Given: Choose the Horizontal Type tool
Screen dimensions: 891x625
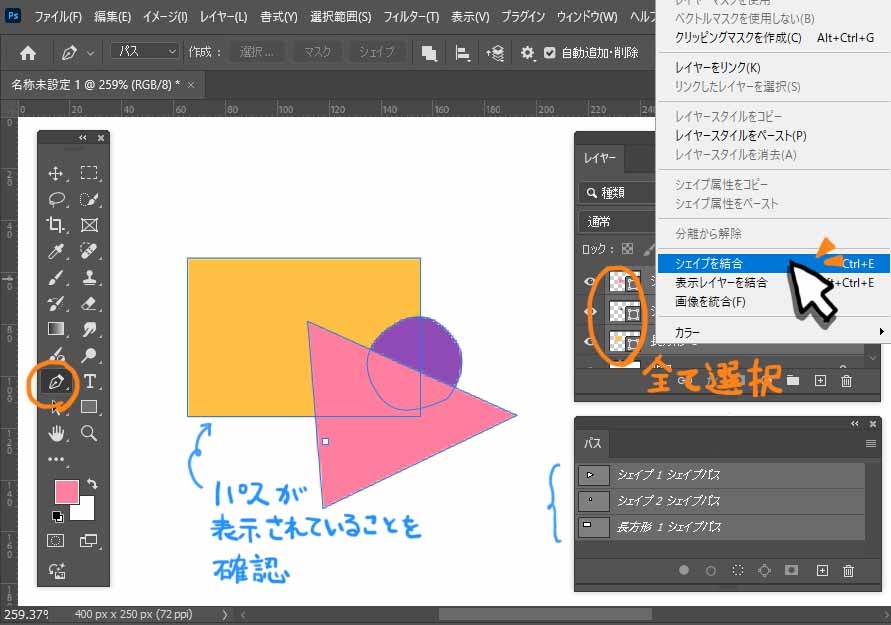Looking at the screenshot, I should [x=89, y=381].
